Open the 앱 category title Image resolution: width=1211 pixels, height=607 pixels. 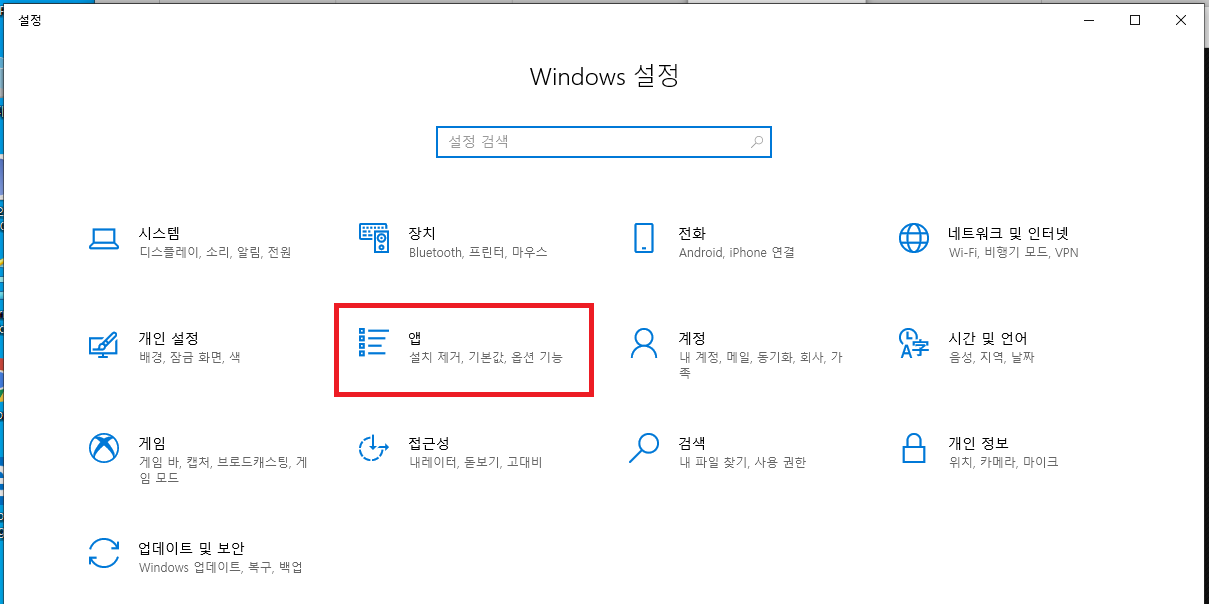(x=415, y=338)
